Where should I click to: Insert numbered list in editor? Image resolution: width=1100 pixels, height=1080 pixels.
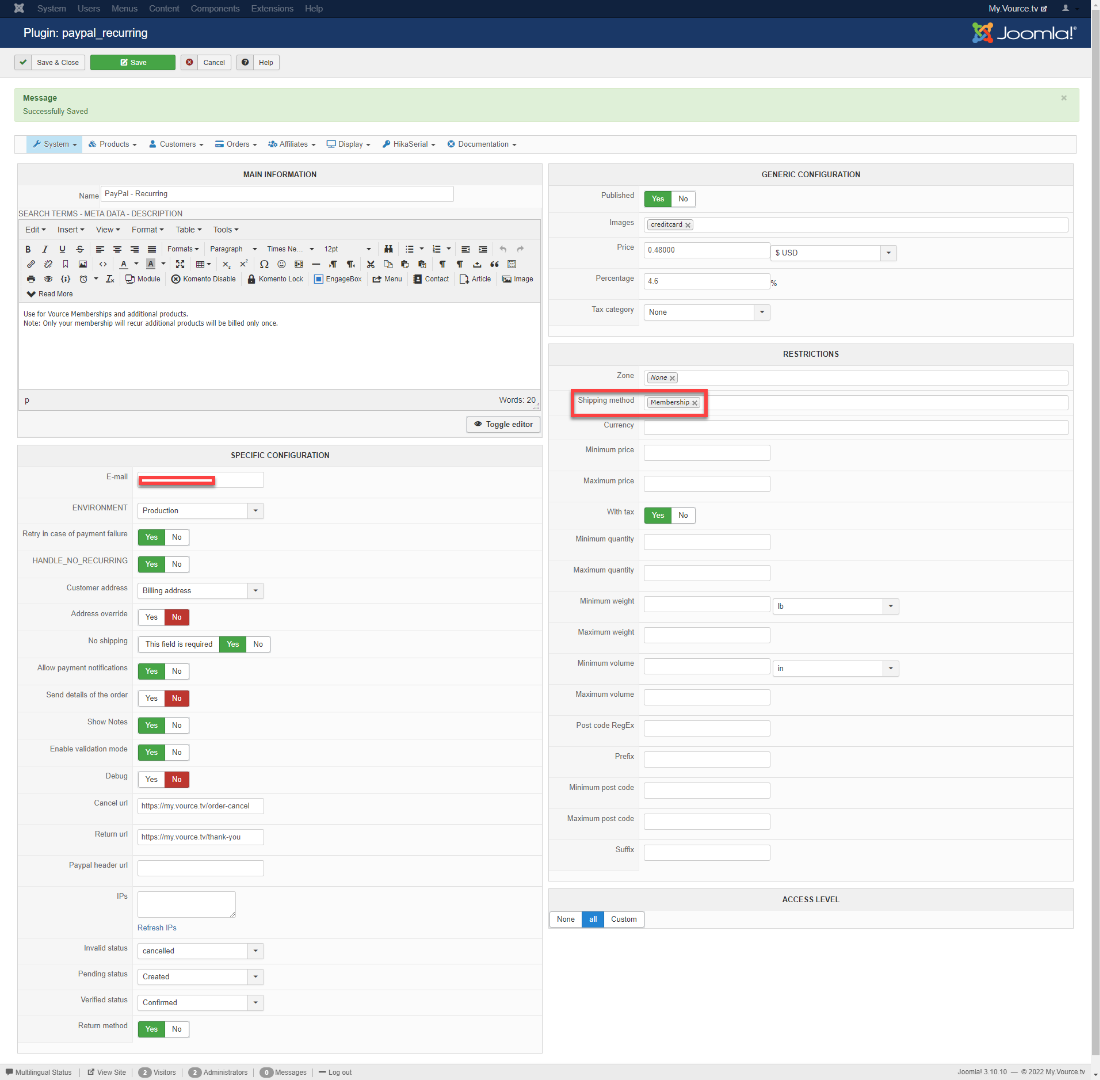coord(436,249)
